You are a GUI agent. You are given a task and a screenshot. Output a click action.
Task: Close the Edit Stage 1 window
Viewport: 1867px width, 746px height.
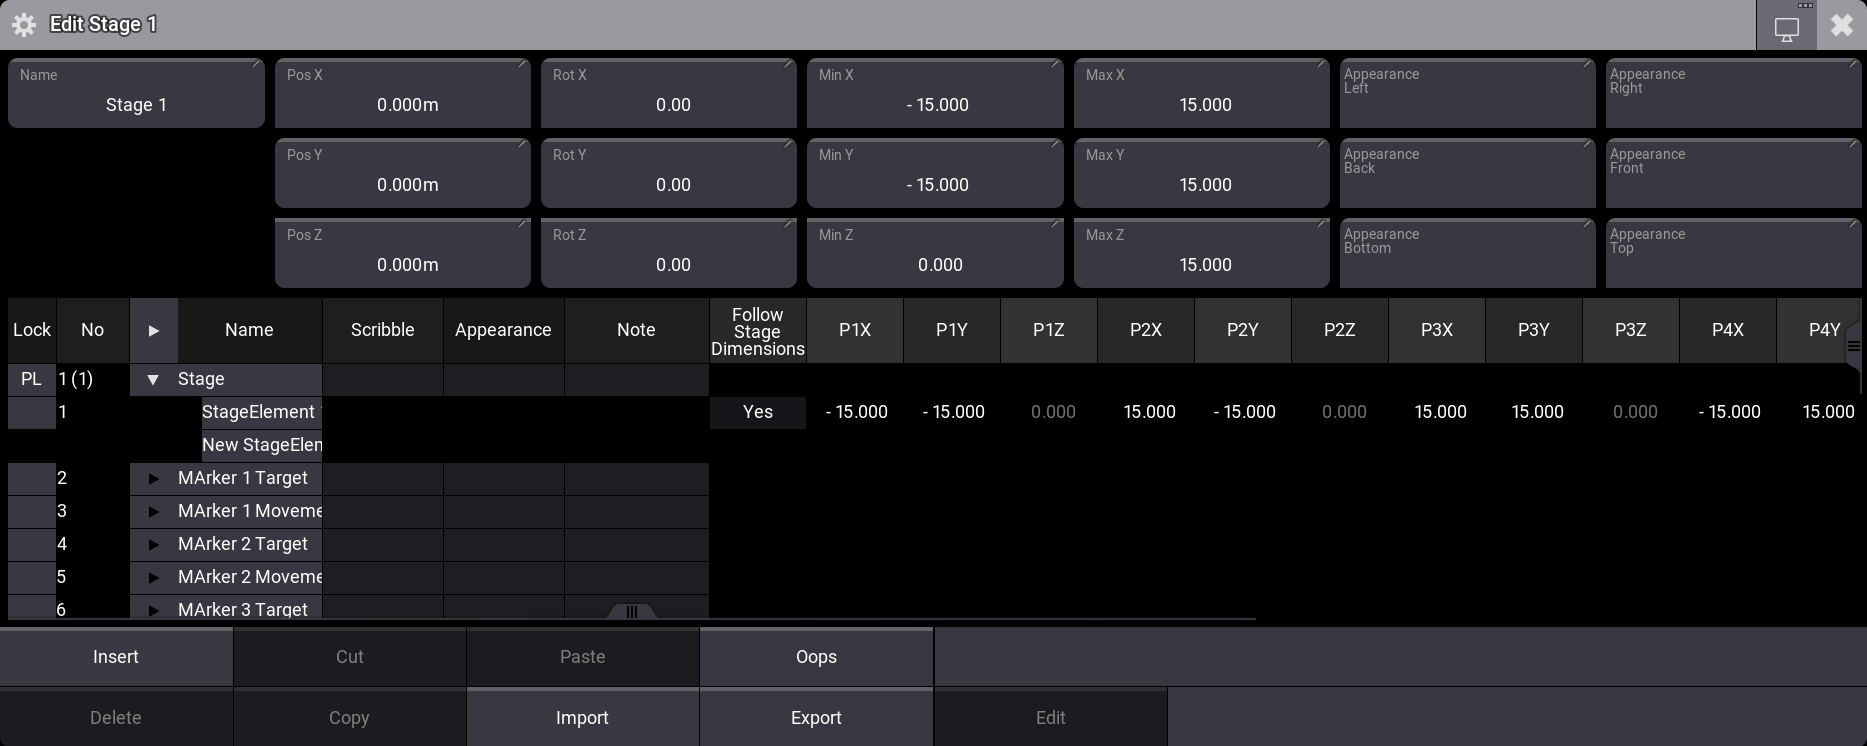1841,26
